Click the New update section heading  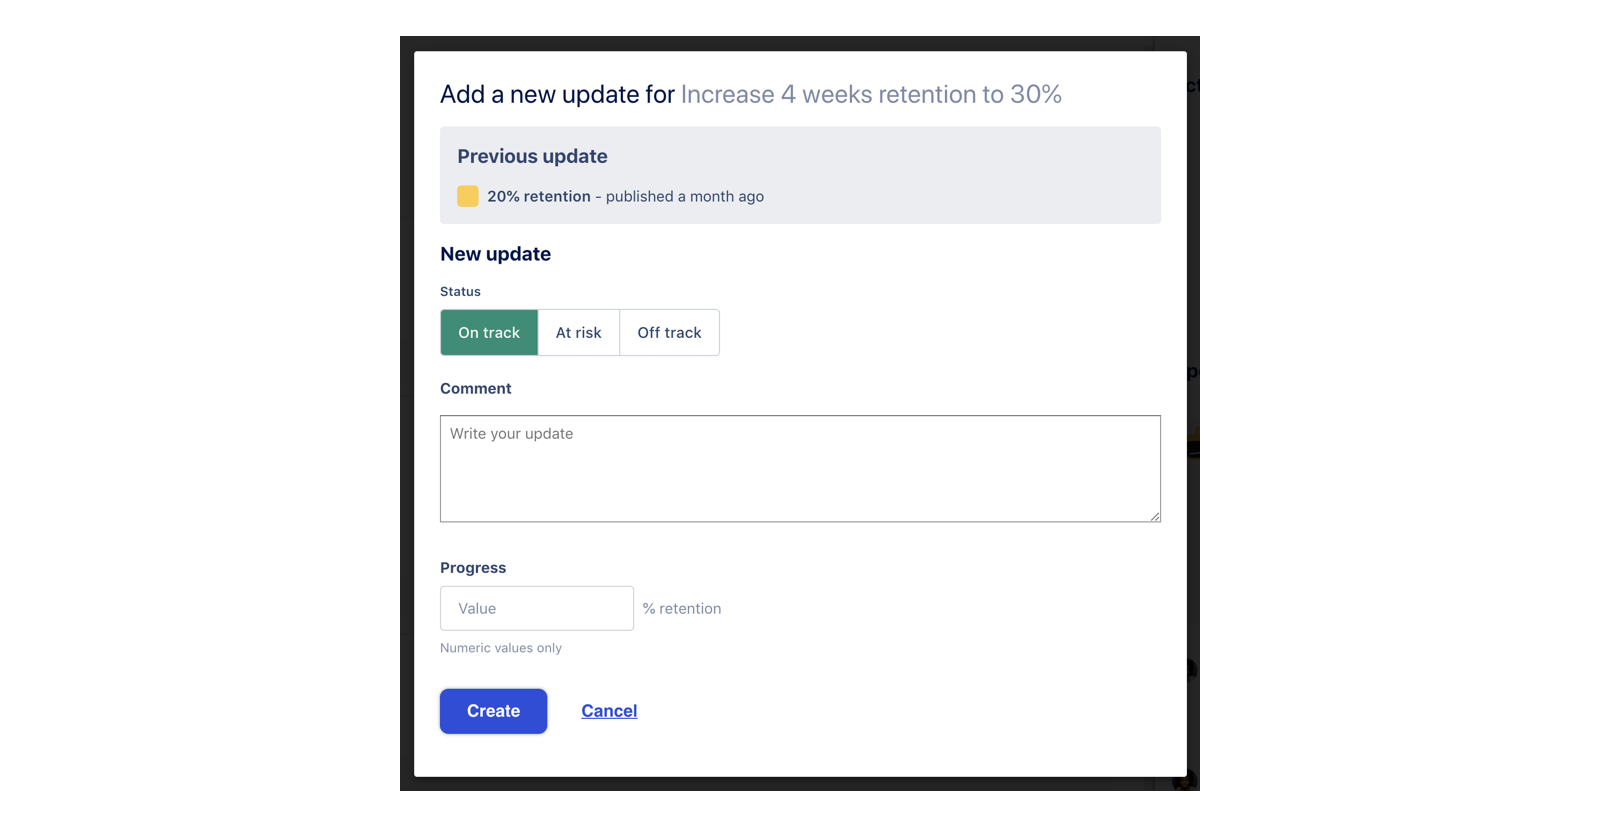click(x=495, y=254)
